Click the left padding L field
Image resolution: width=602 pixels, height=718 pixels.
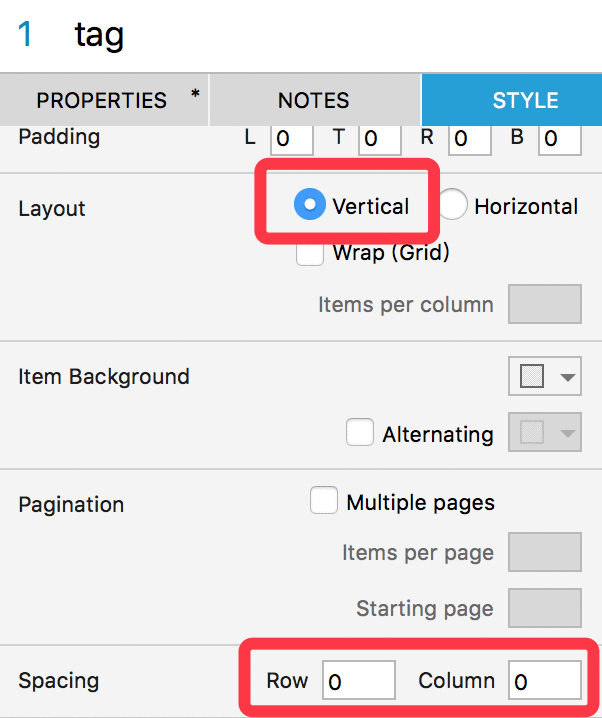click(292, 139)
